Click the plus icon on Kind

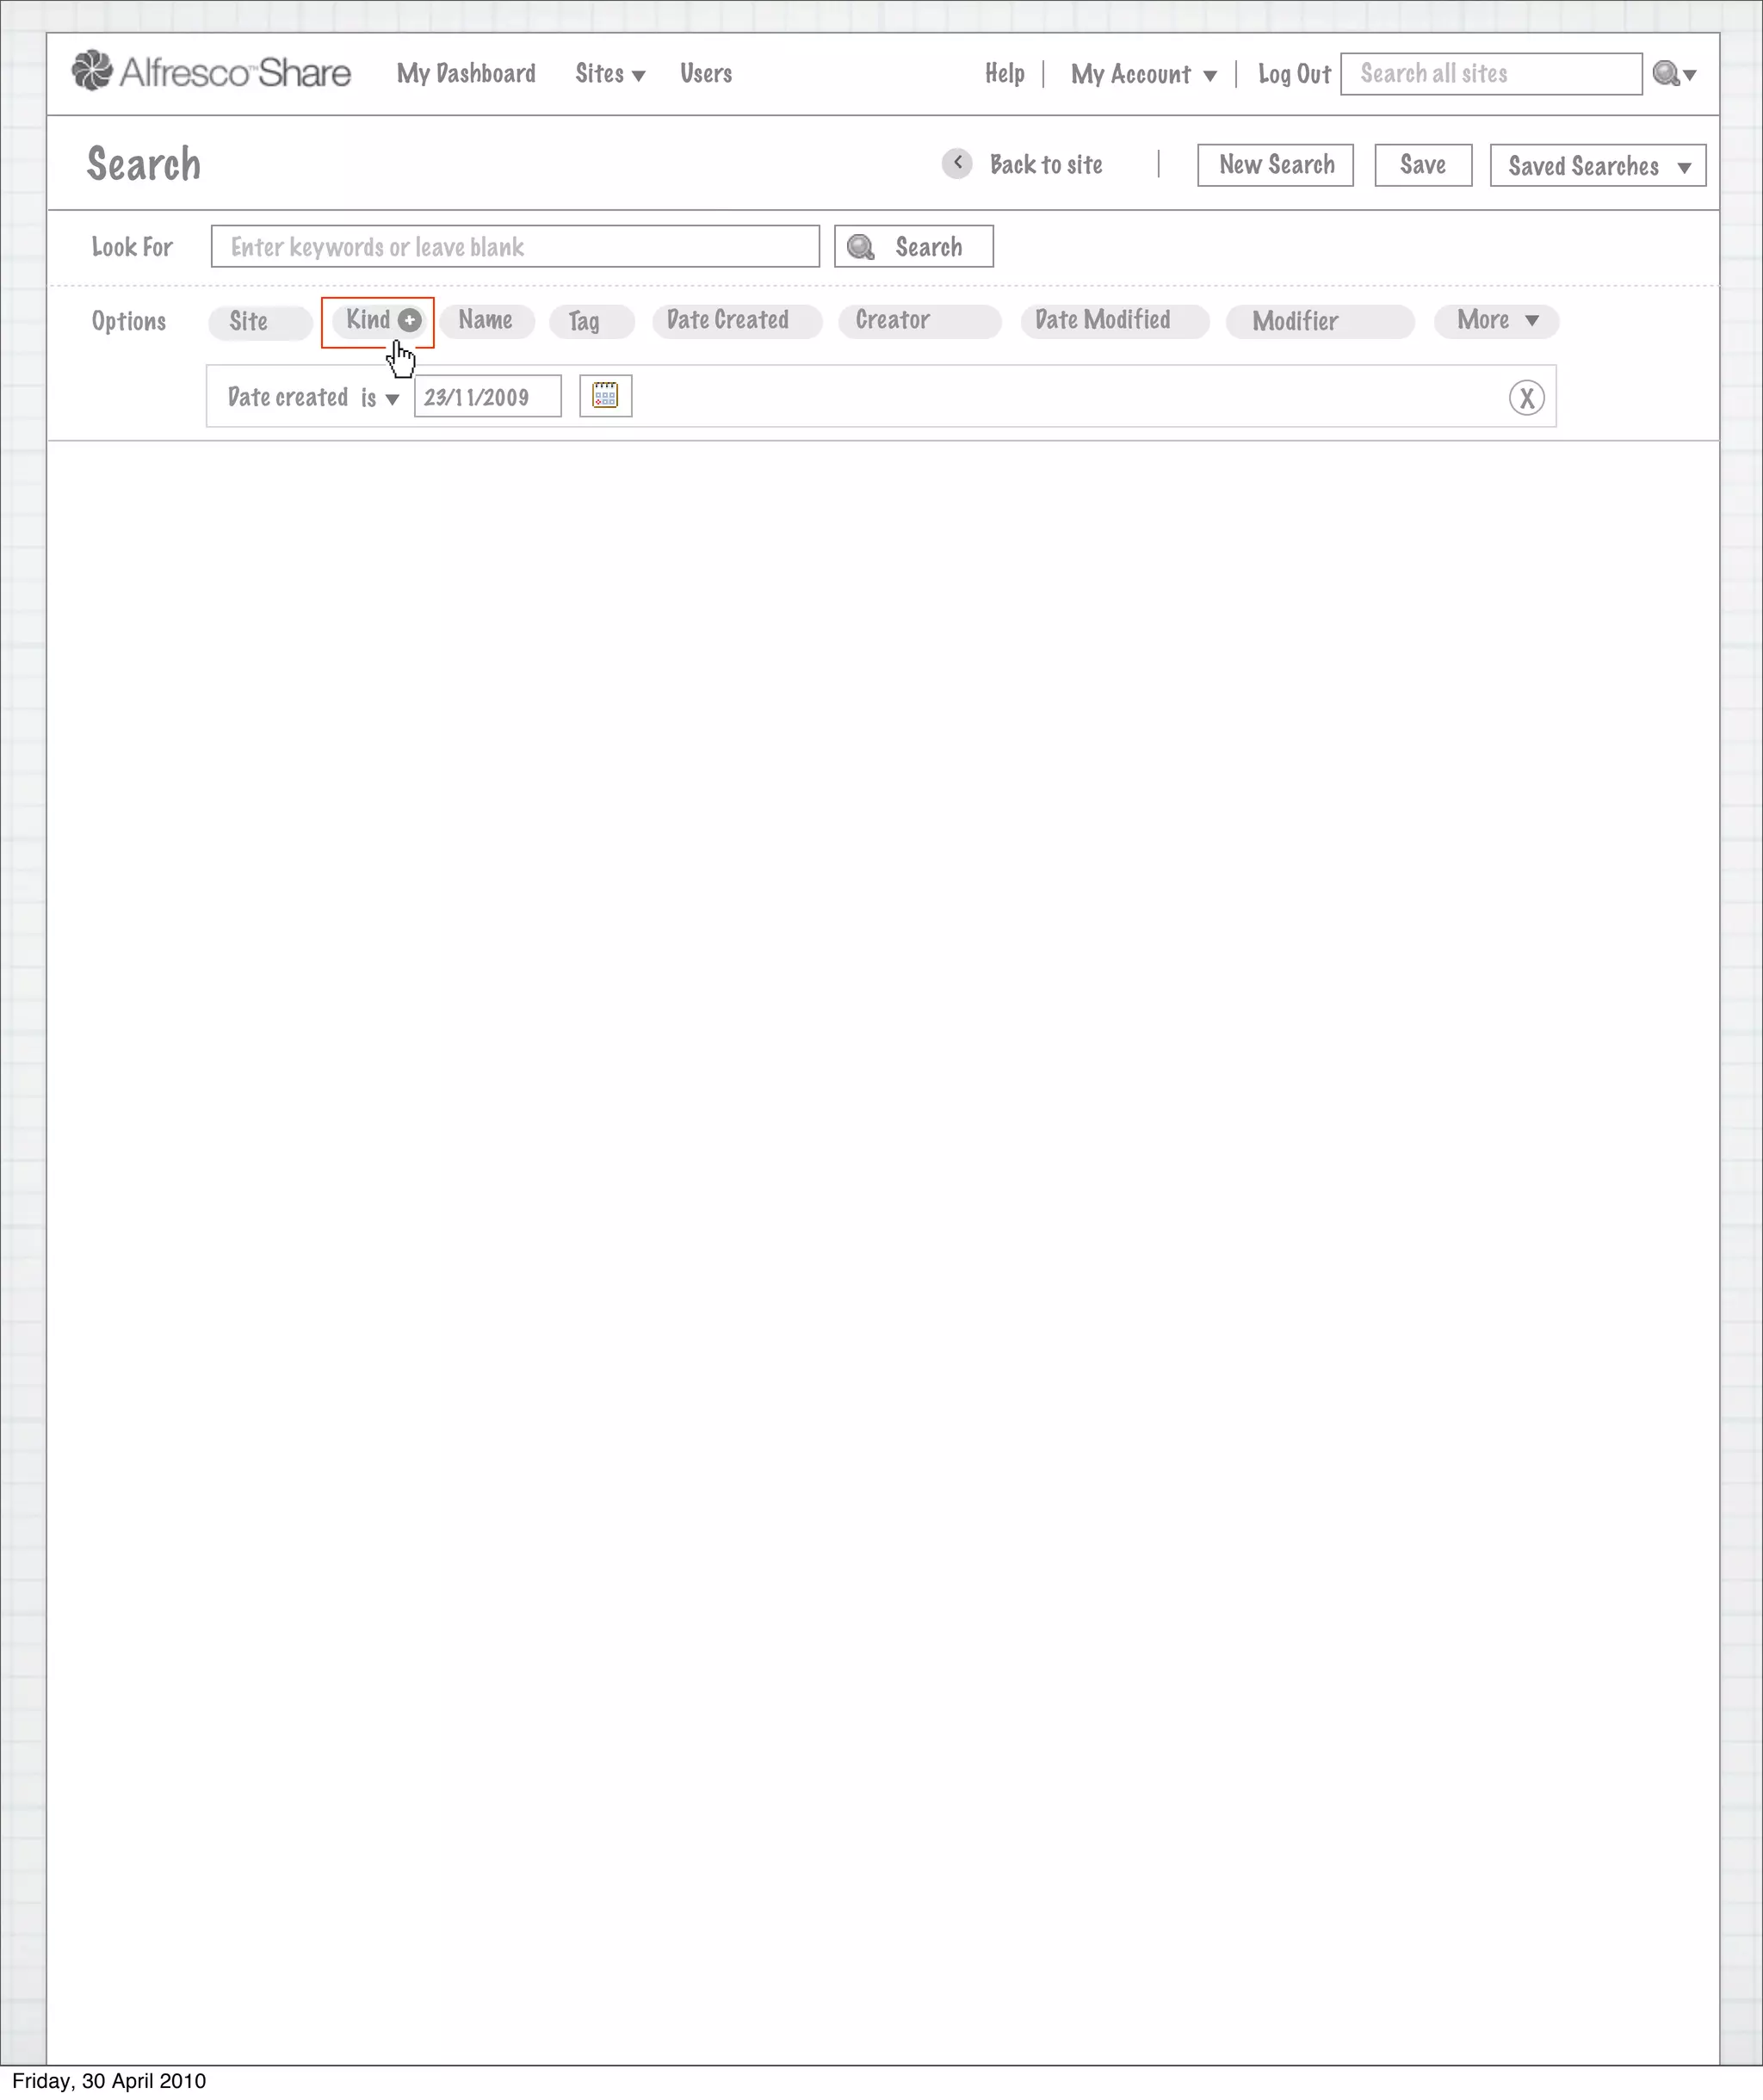tap(409, 320)
